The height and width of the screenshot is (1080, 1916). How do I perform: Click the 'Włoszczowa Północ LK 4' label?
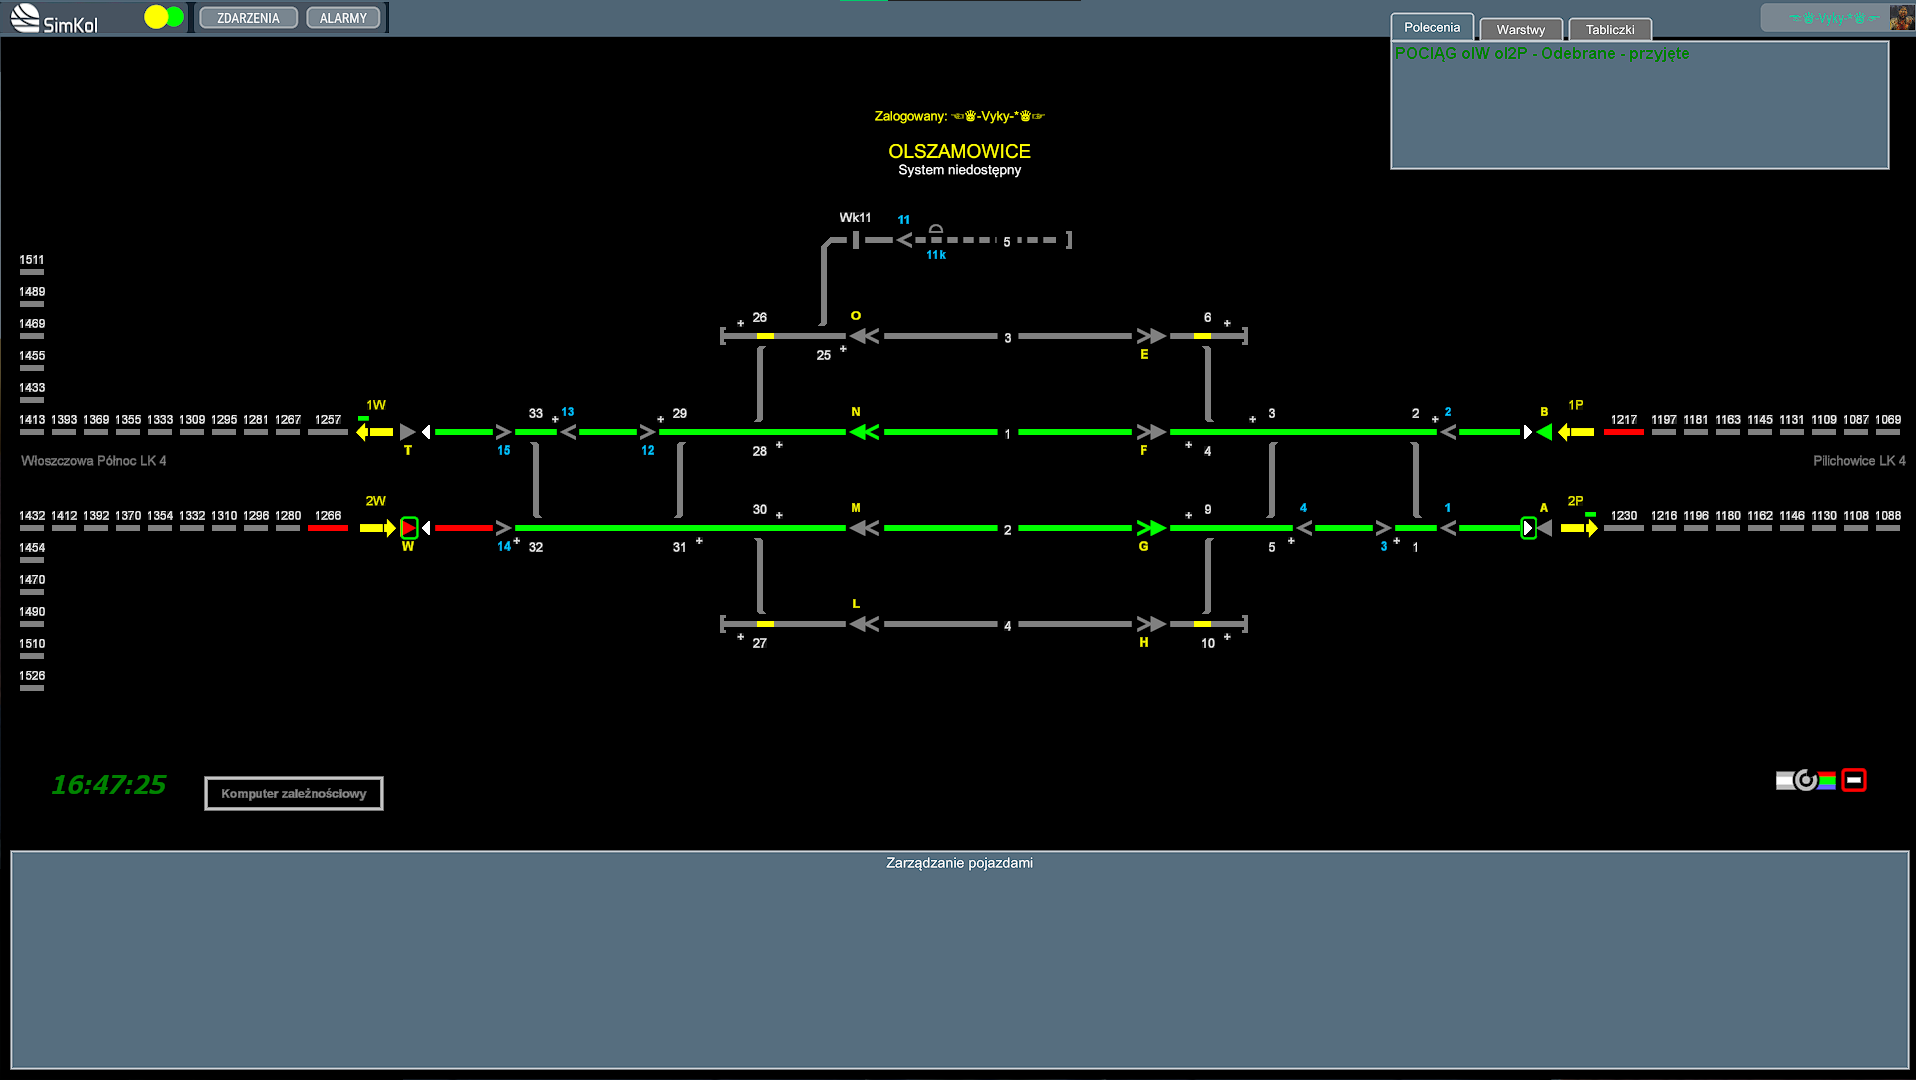click(94, 461)
